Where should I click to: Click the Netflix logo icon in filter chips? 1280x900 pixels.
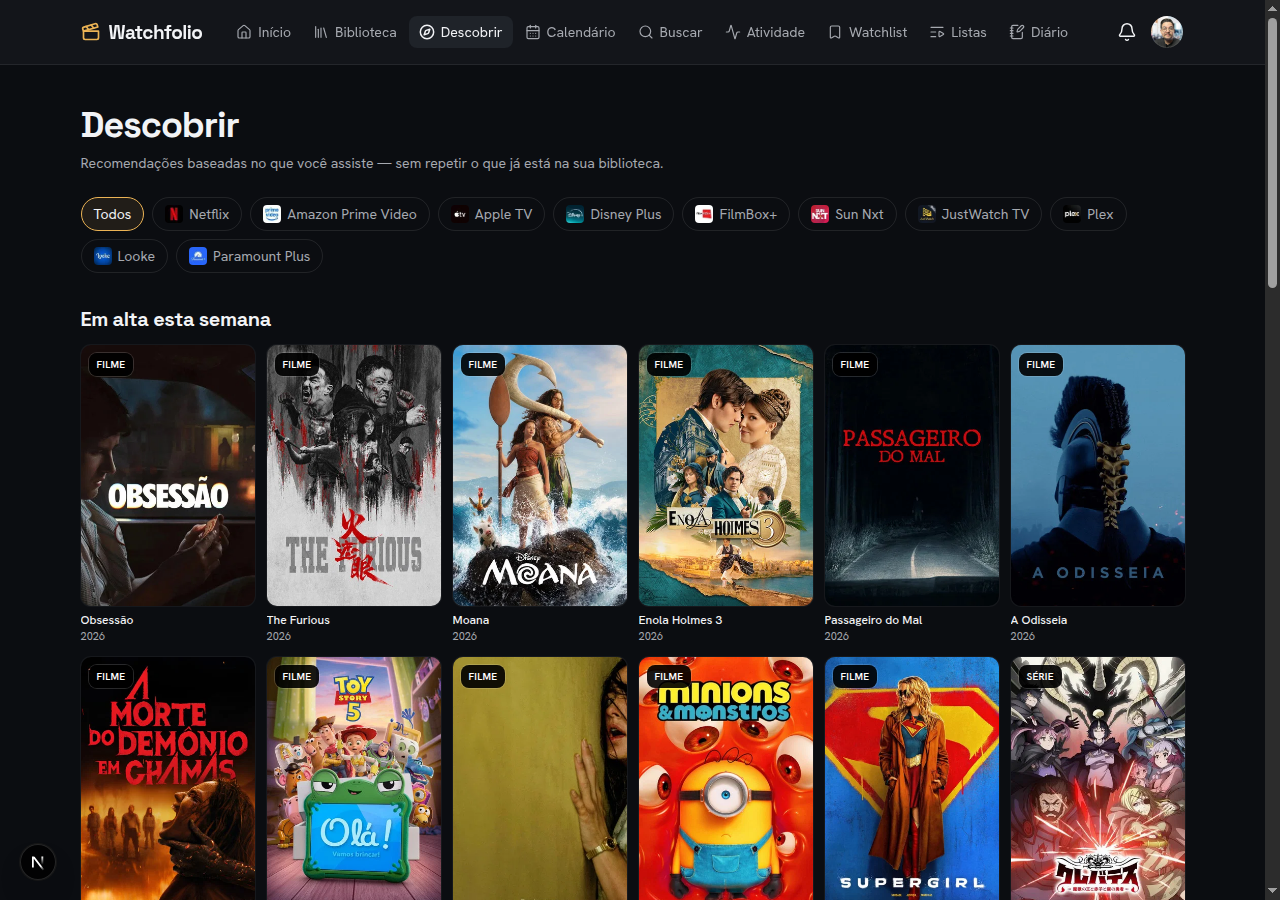pyautogui.click(x=174, y=214)
